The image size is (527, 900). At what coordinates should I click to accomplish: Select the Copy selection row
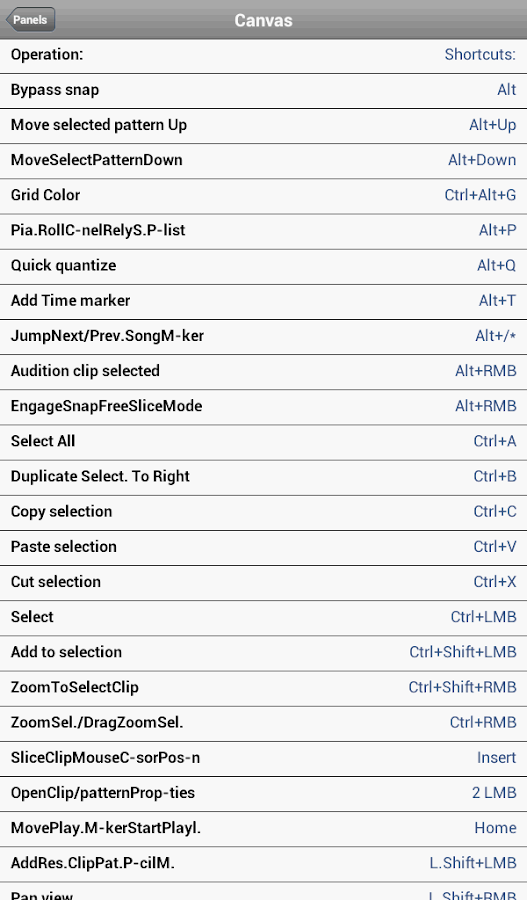[264, 513]
